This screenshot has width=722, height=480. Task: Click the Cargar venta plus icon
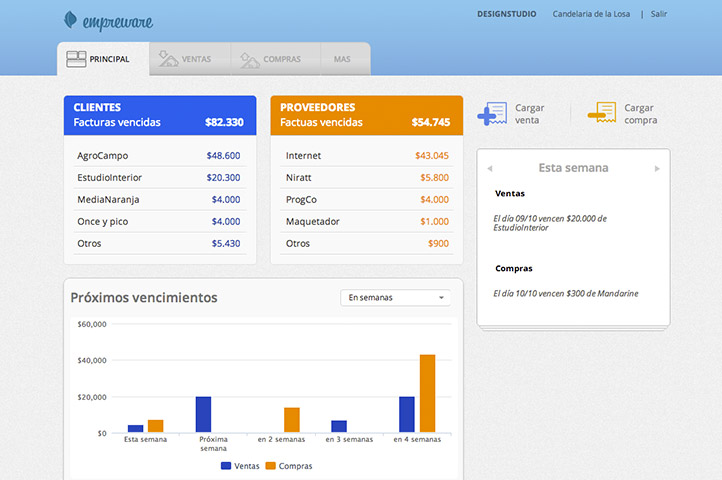[x=492, y=114]
